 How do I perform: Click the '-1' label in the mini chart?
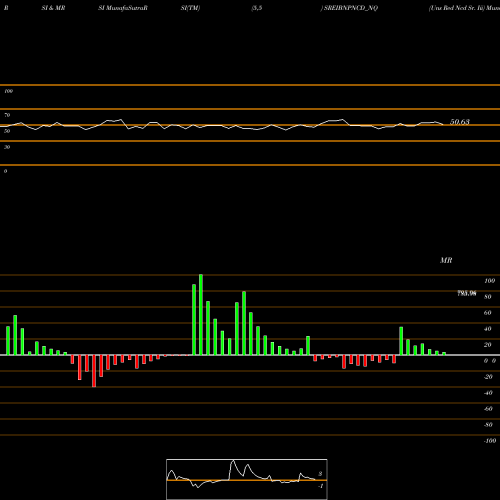(321, 486)
